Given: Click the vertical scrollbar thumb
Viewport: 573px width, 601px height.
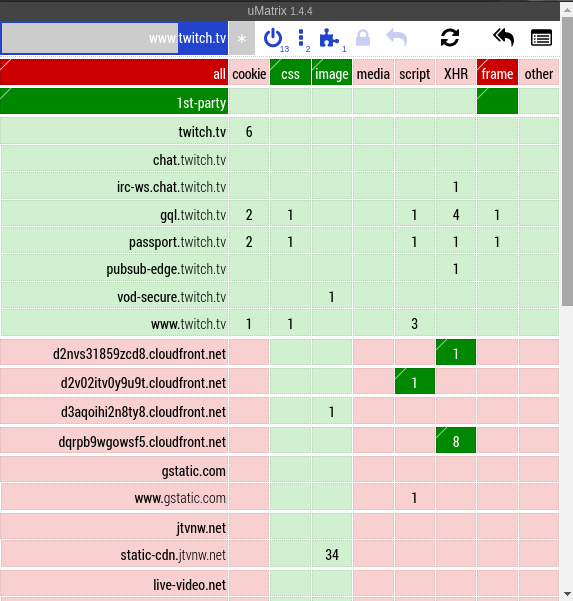Looking at the screenshot, I should pyautogui.click(x=567, y=161).
